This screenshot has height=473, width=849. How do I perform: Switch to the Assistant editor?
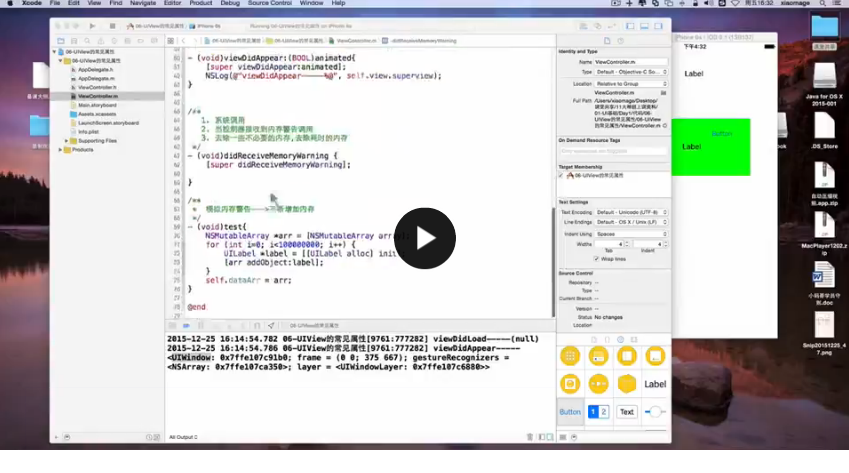tap(597, 26)
